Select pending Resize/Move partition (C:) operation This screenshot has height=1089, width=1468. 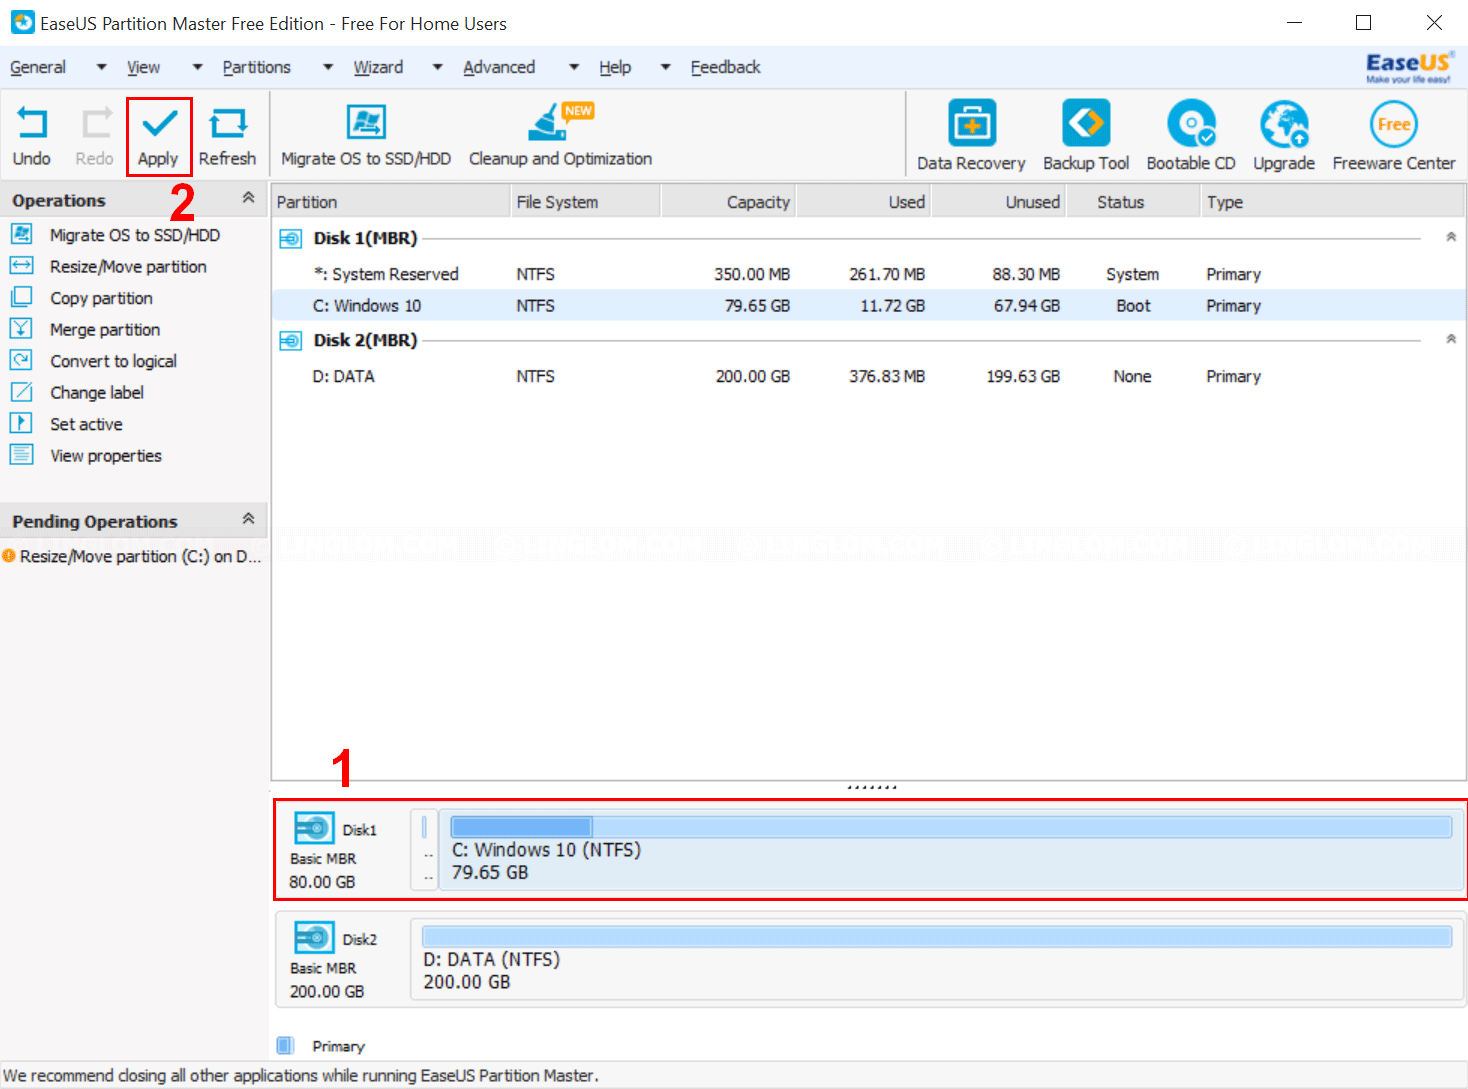pyautogui.click(x=133, y=557)
